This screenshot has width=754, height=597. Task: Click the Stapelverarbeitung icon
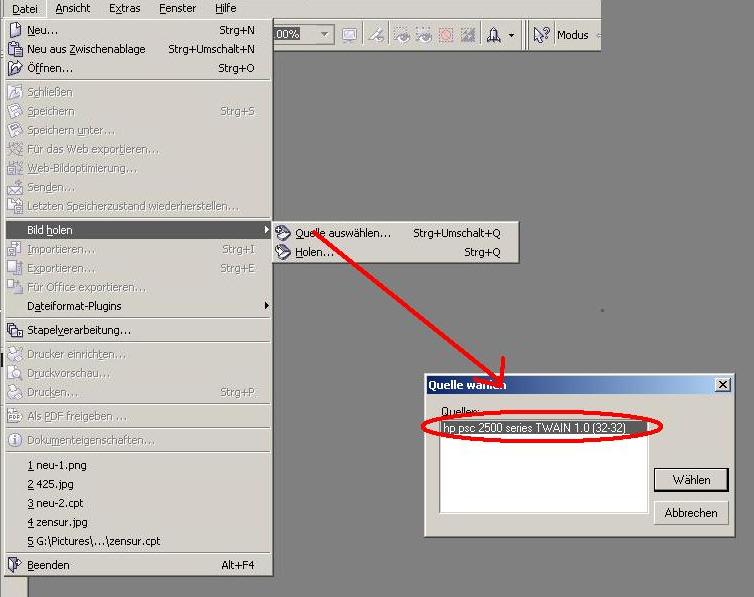[x=14, y=330]
